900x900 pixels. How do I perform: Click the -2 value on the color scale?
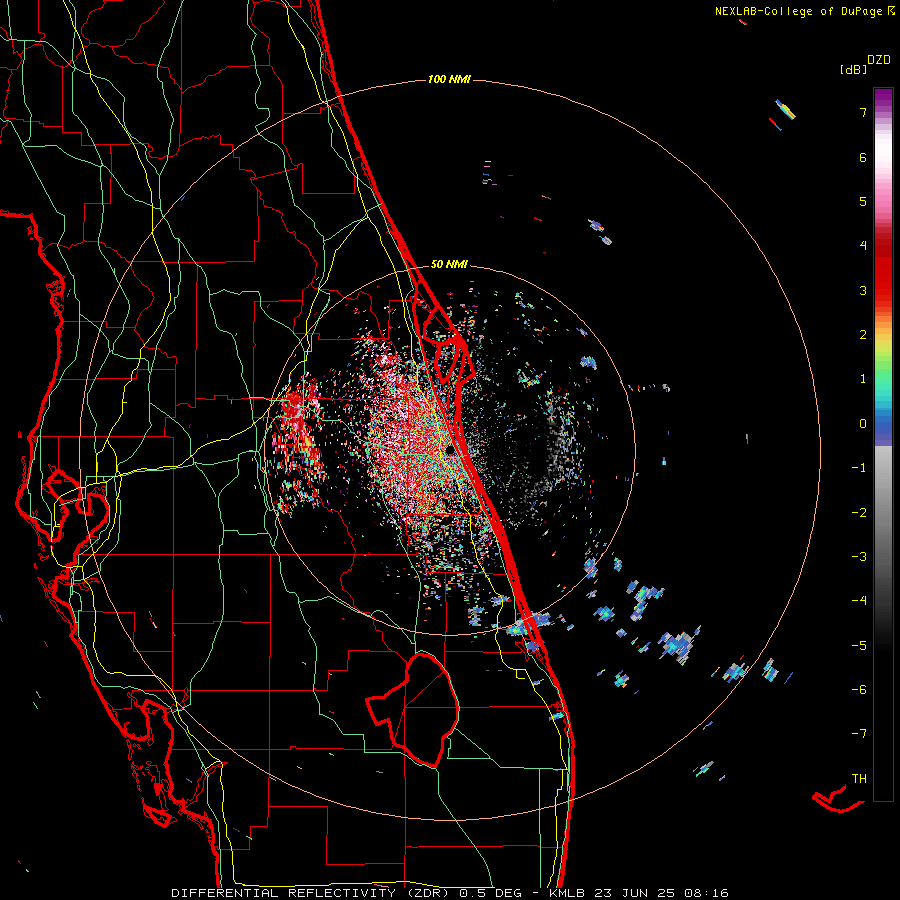click(859, 512)
